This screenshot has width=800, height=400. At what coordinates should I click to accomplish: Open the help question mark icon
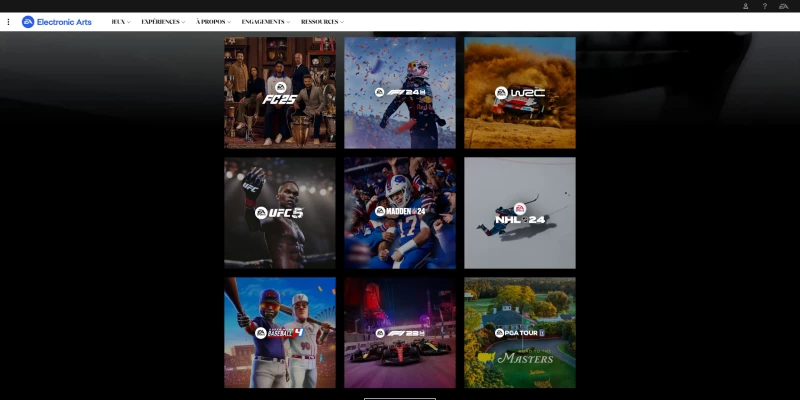764,6
